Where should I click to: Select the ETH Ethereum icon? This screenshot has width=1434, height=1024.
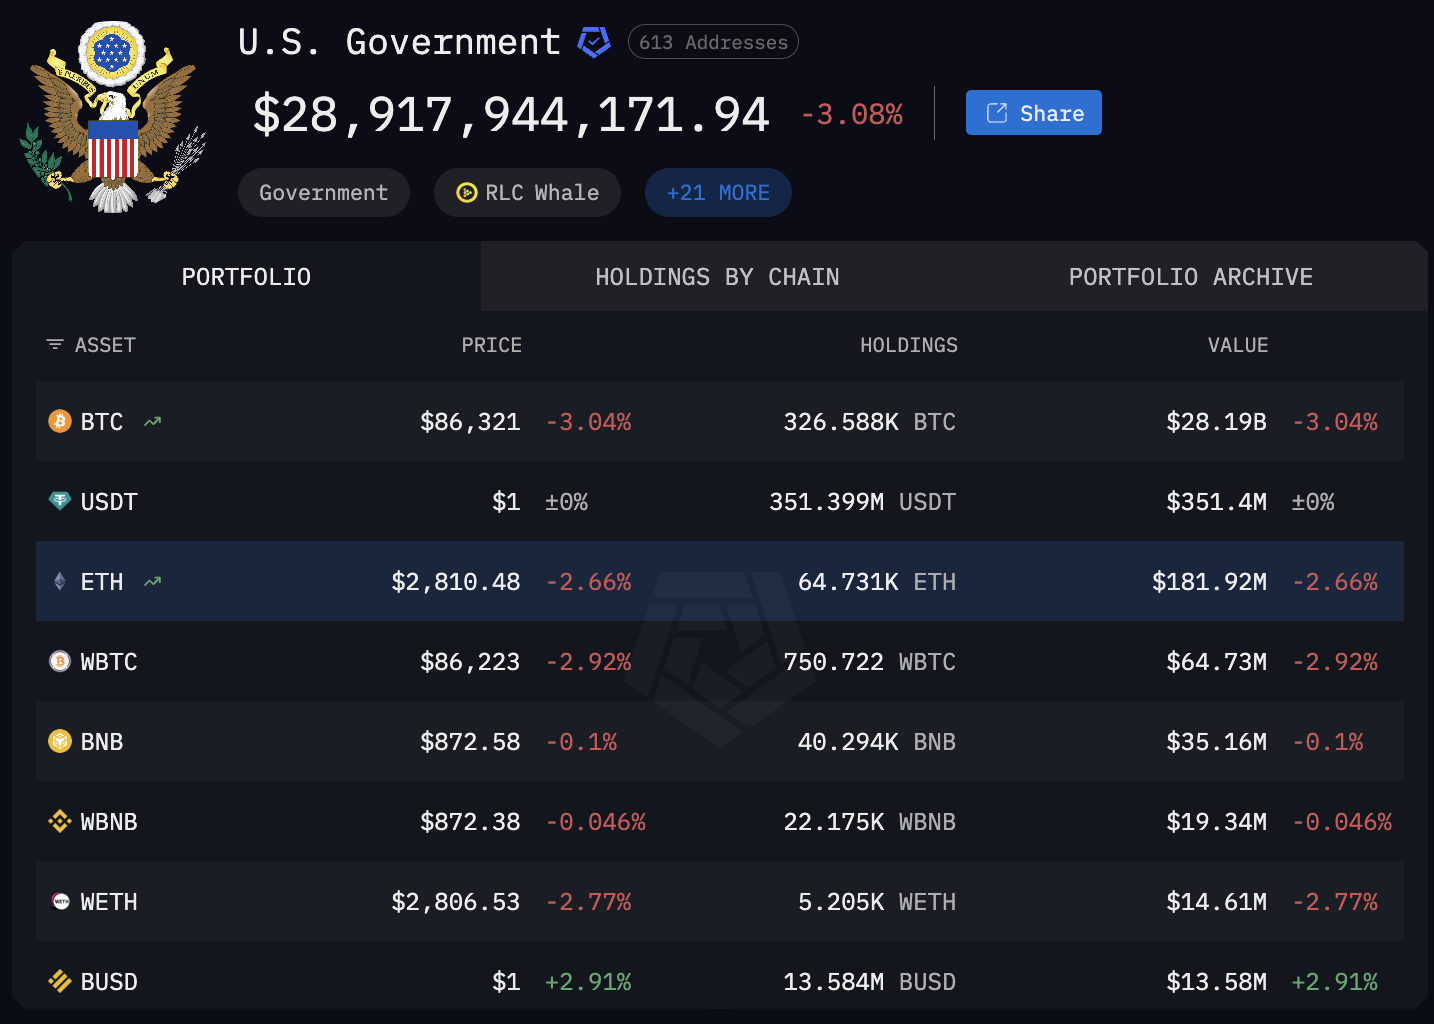click(x=59, y=581)
